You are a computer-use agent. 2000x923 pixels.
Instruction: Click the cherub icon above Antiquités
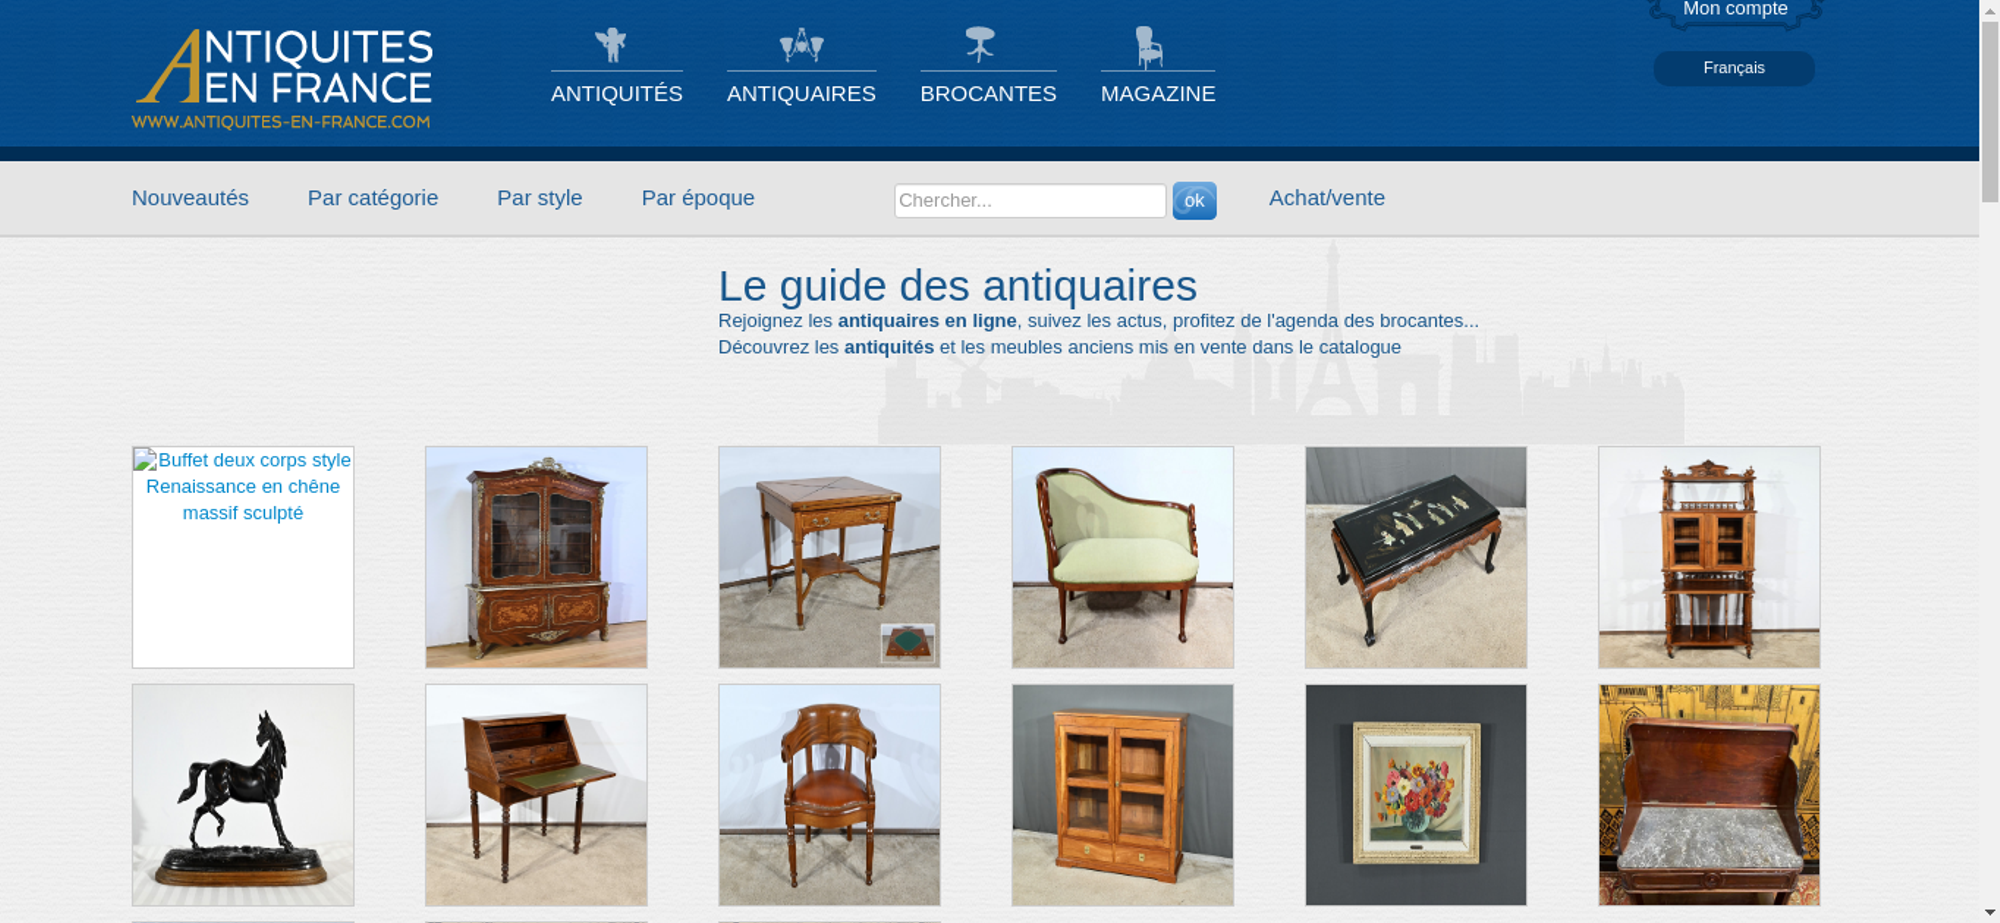[x=610, y=45]
